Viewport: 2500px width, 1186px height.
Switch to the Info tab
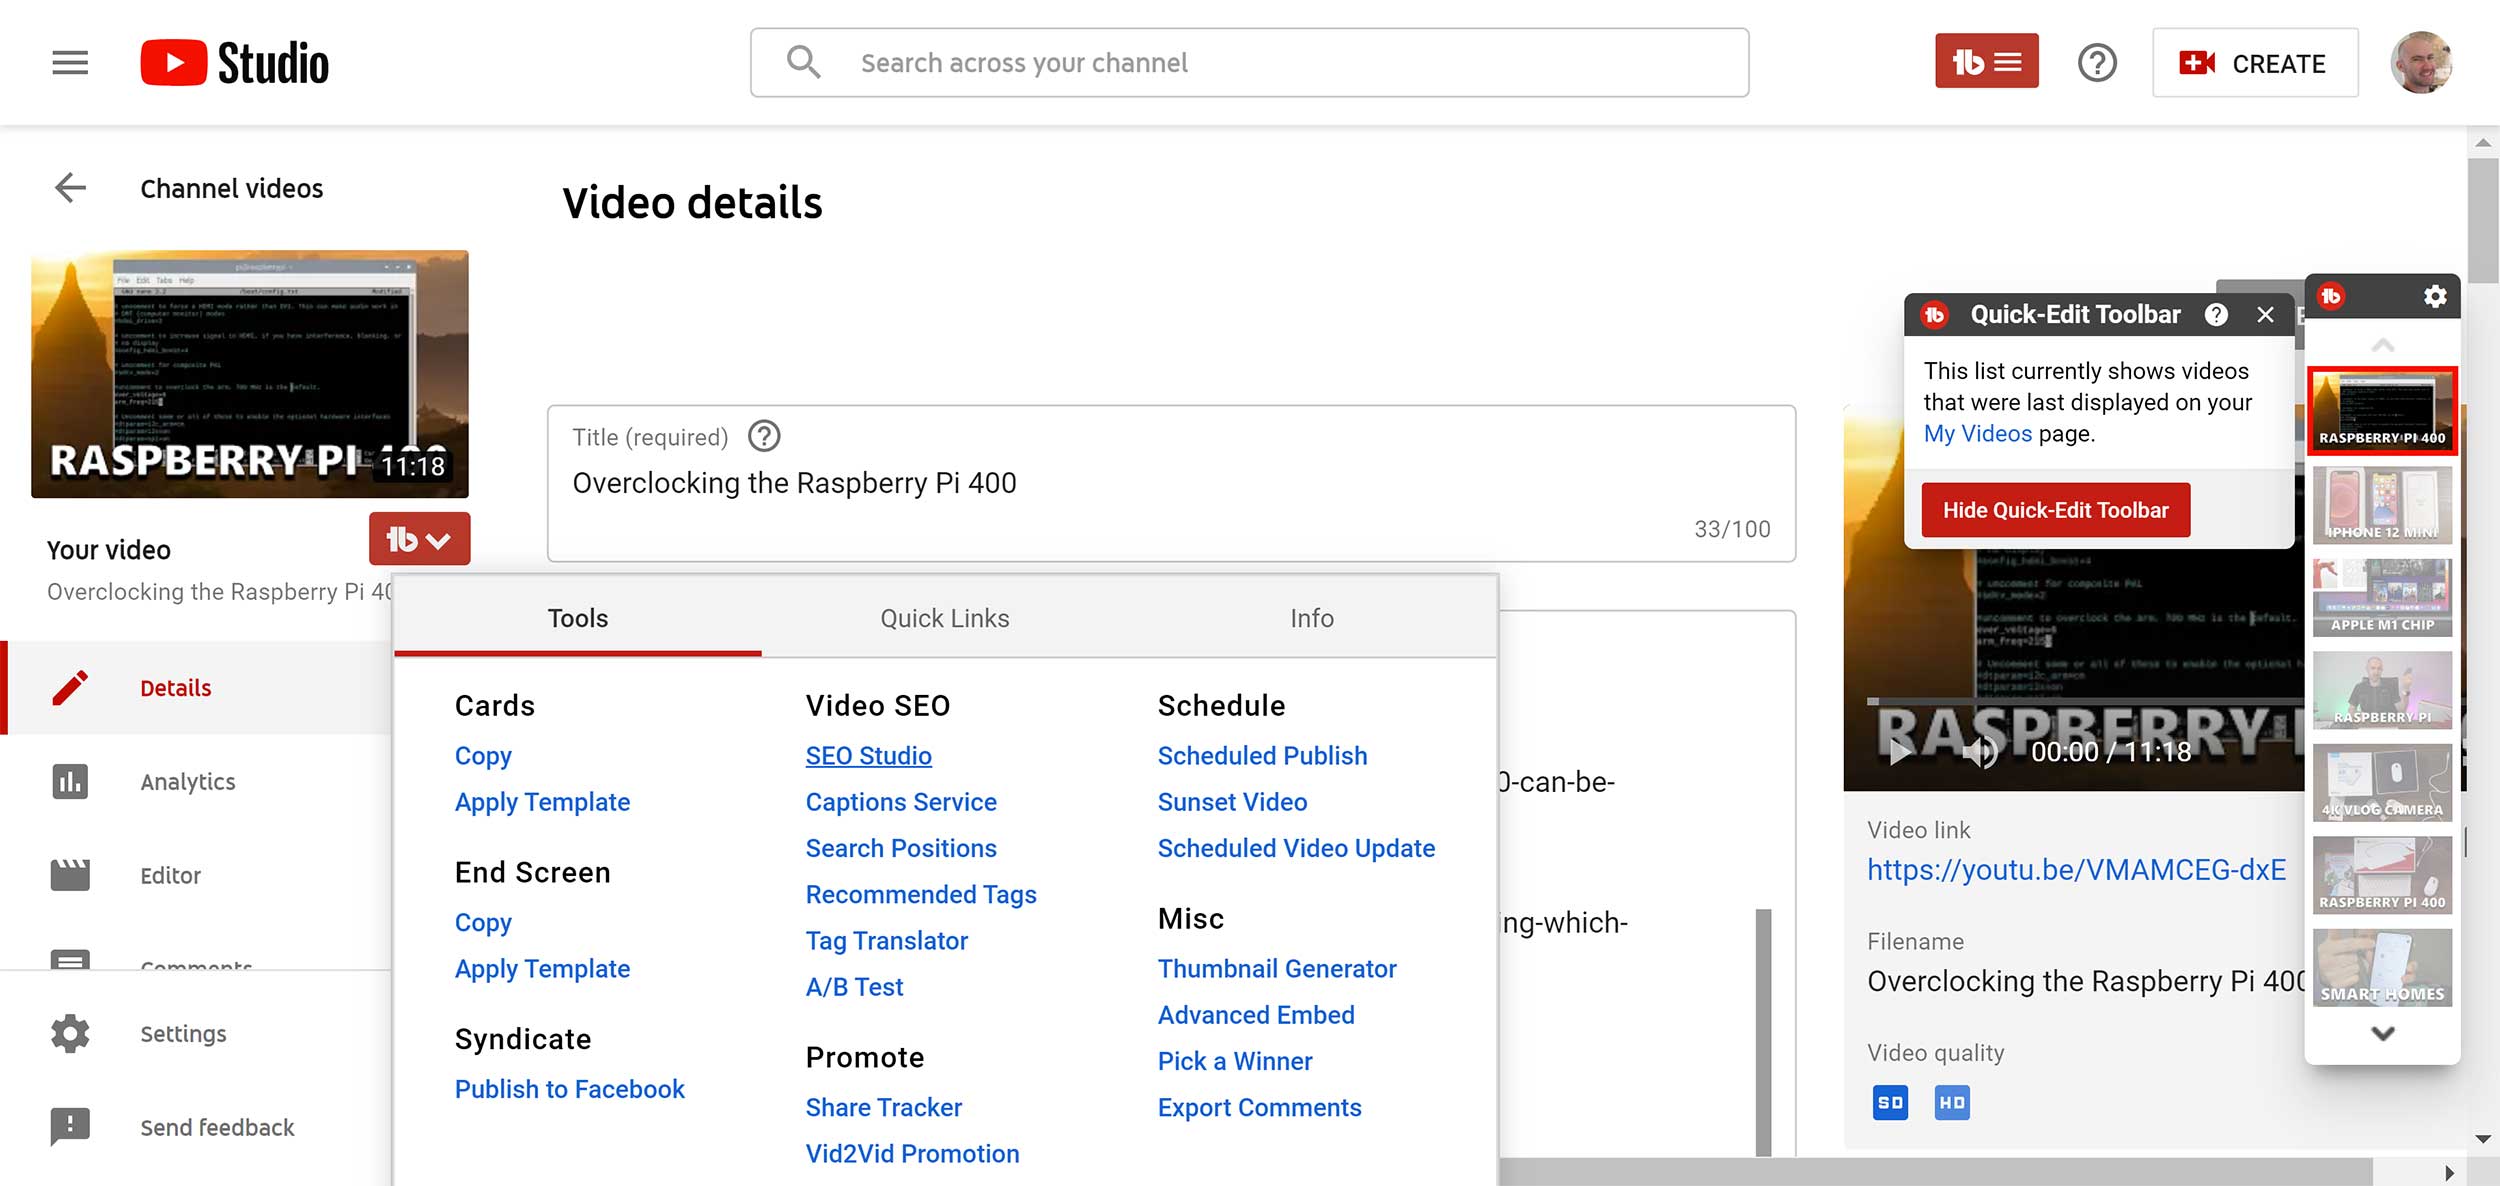[x=1312, y=618]
